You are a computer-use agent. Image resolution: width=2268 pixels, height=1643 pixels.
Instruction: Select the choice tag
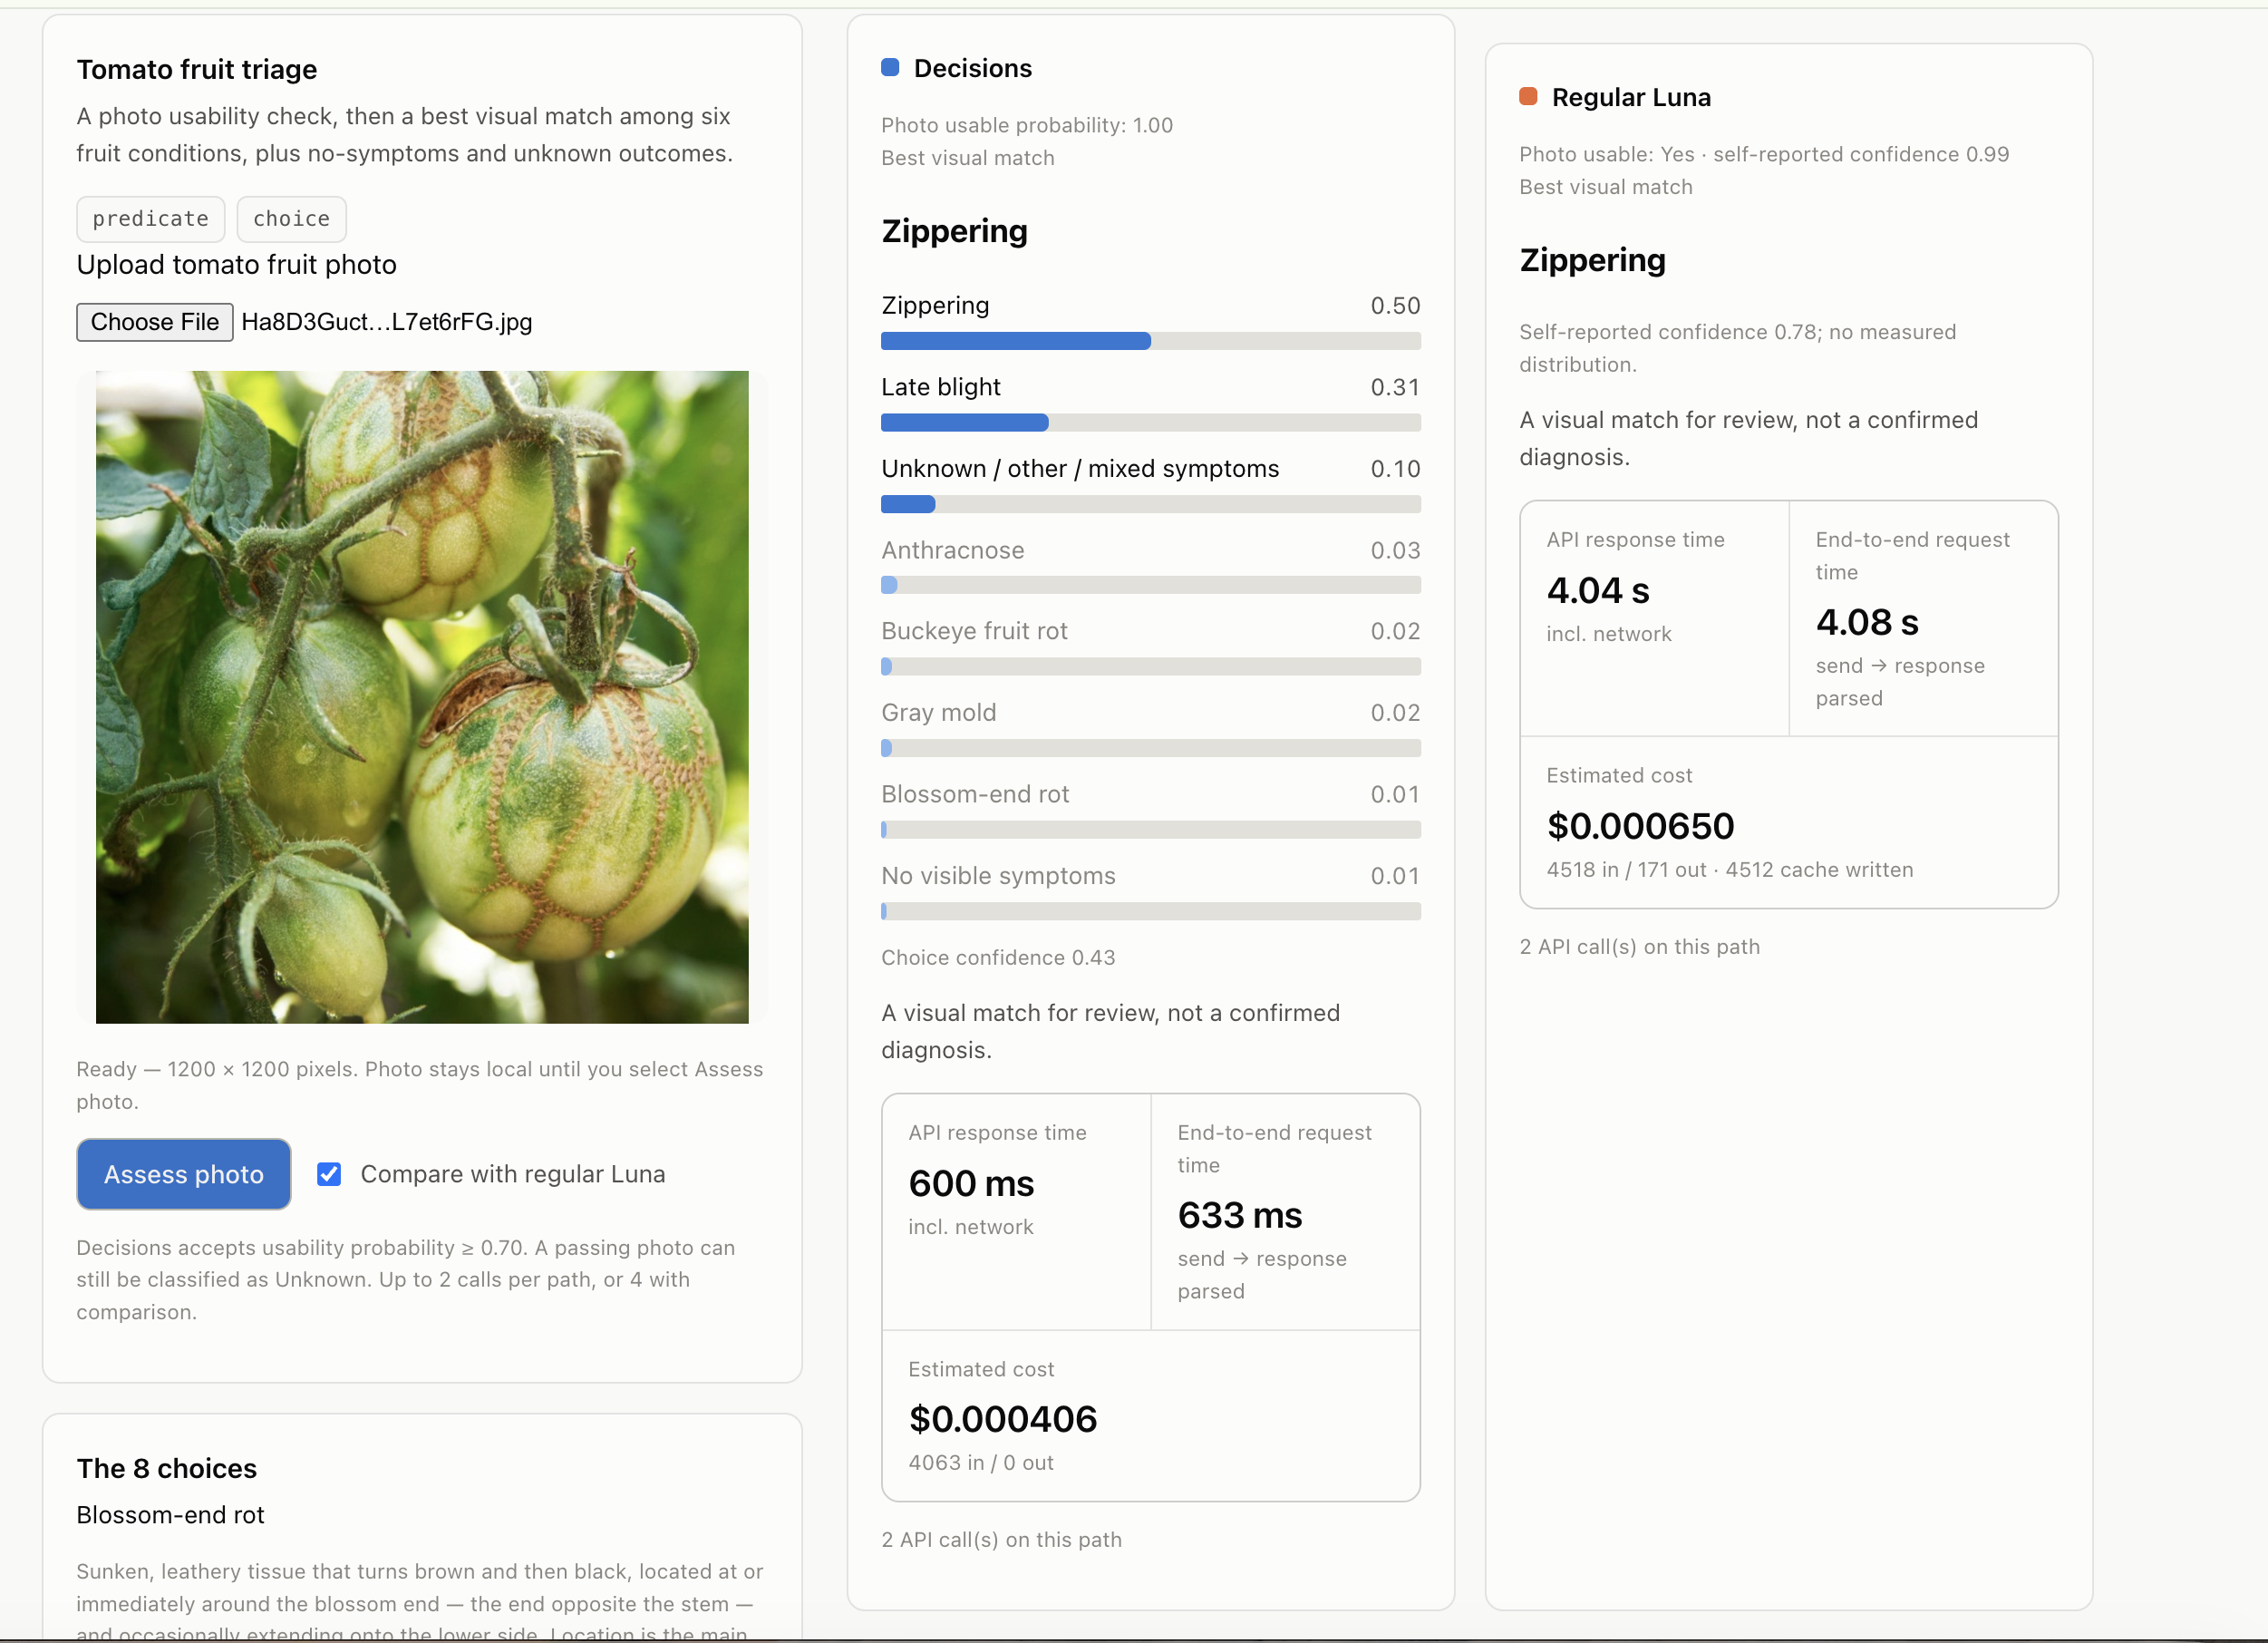pos(292,219)
